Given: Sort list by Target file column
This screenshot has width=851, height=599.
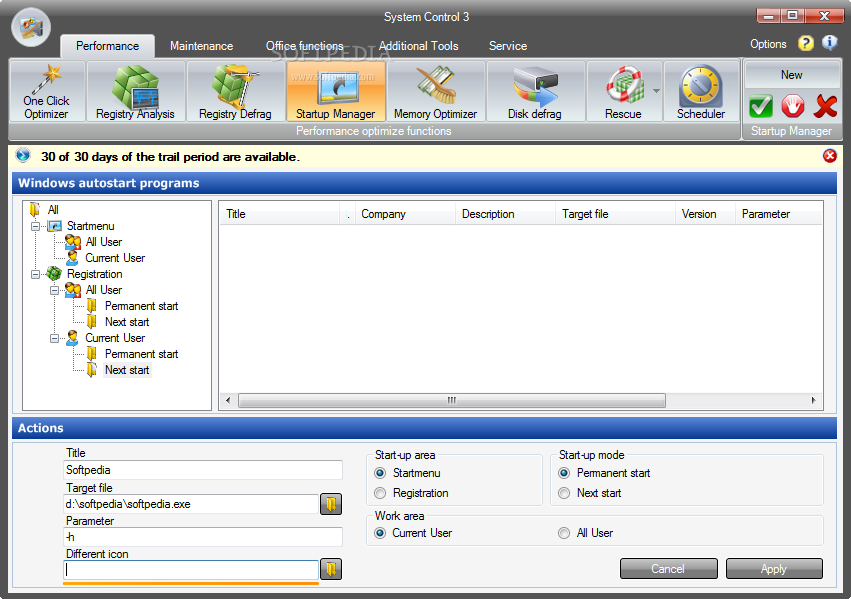Looking at the screenshot, I should pos(615,214).
